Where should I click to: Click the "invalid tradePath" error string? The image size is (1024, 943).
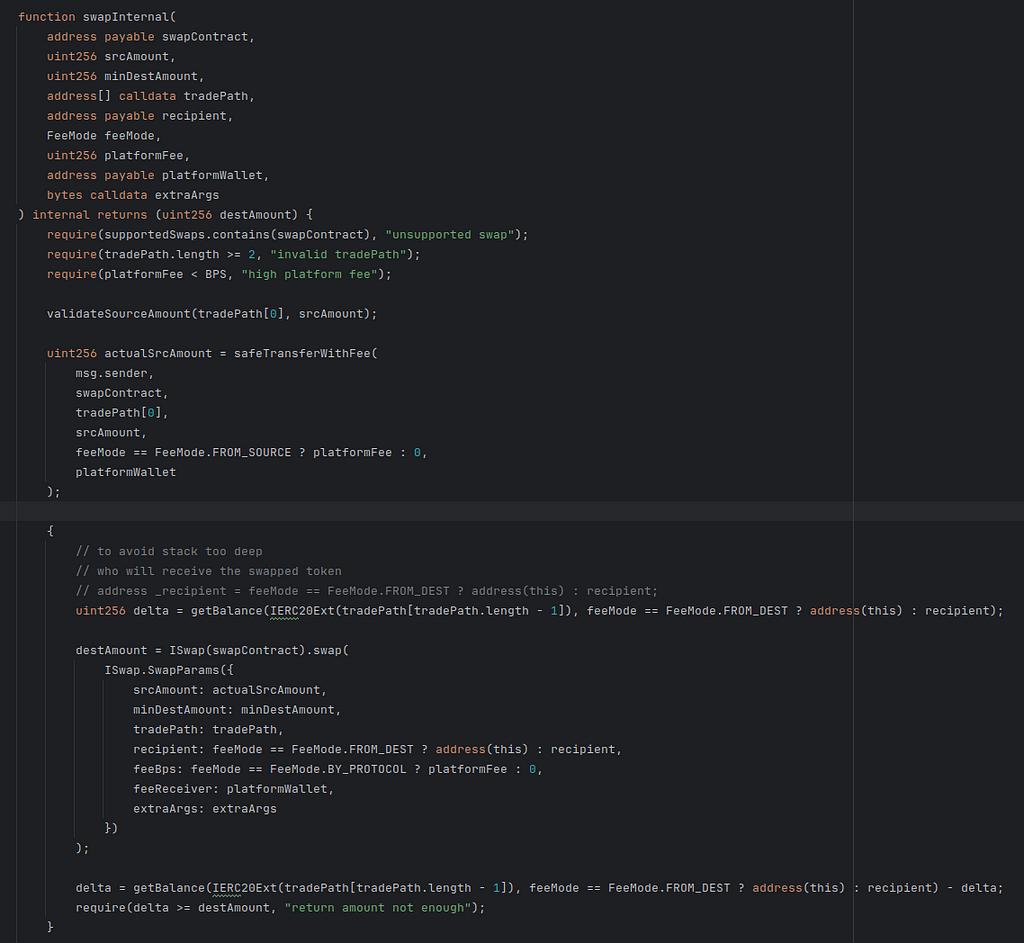tap(338, 254)
